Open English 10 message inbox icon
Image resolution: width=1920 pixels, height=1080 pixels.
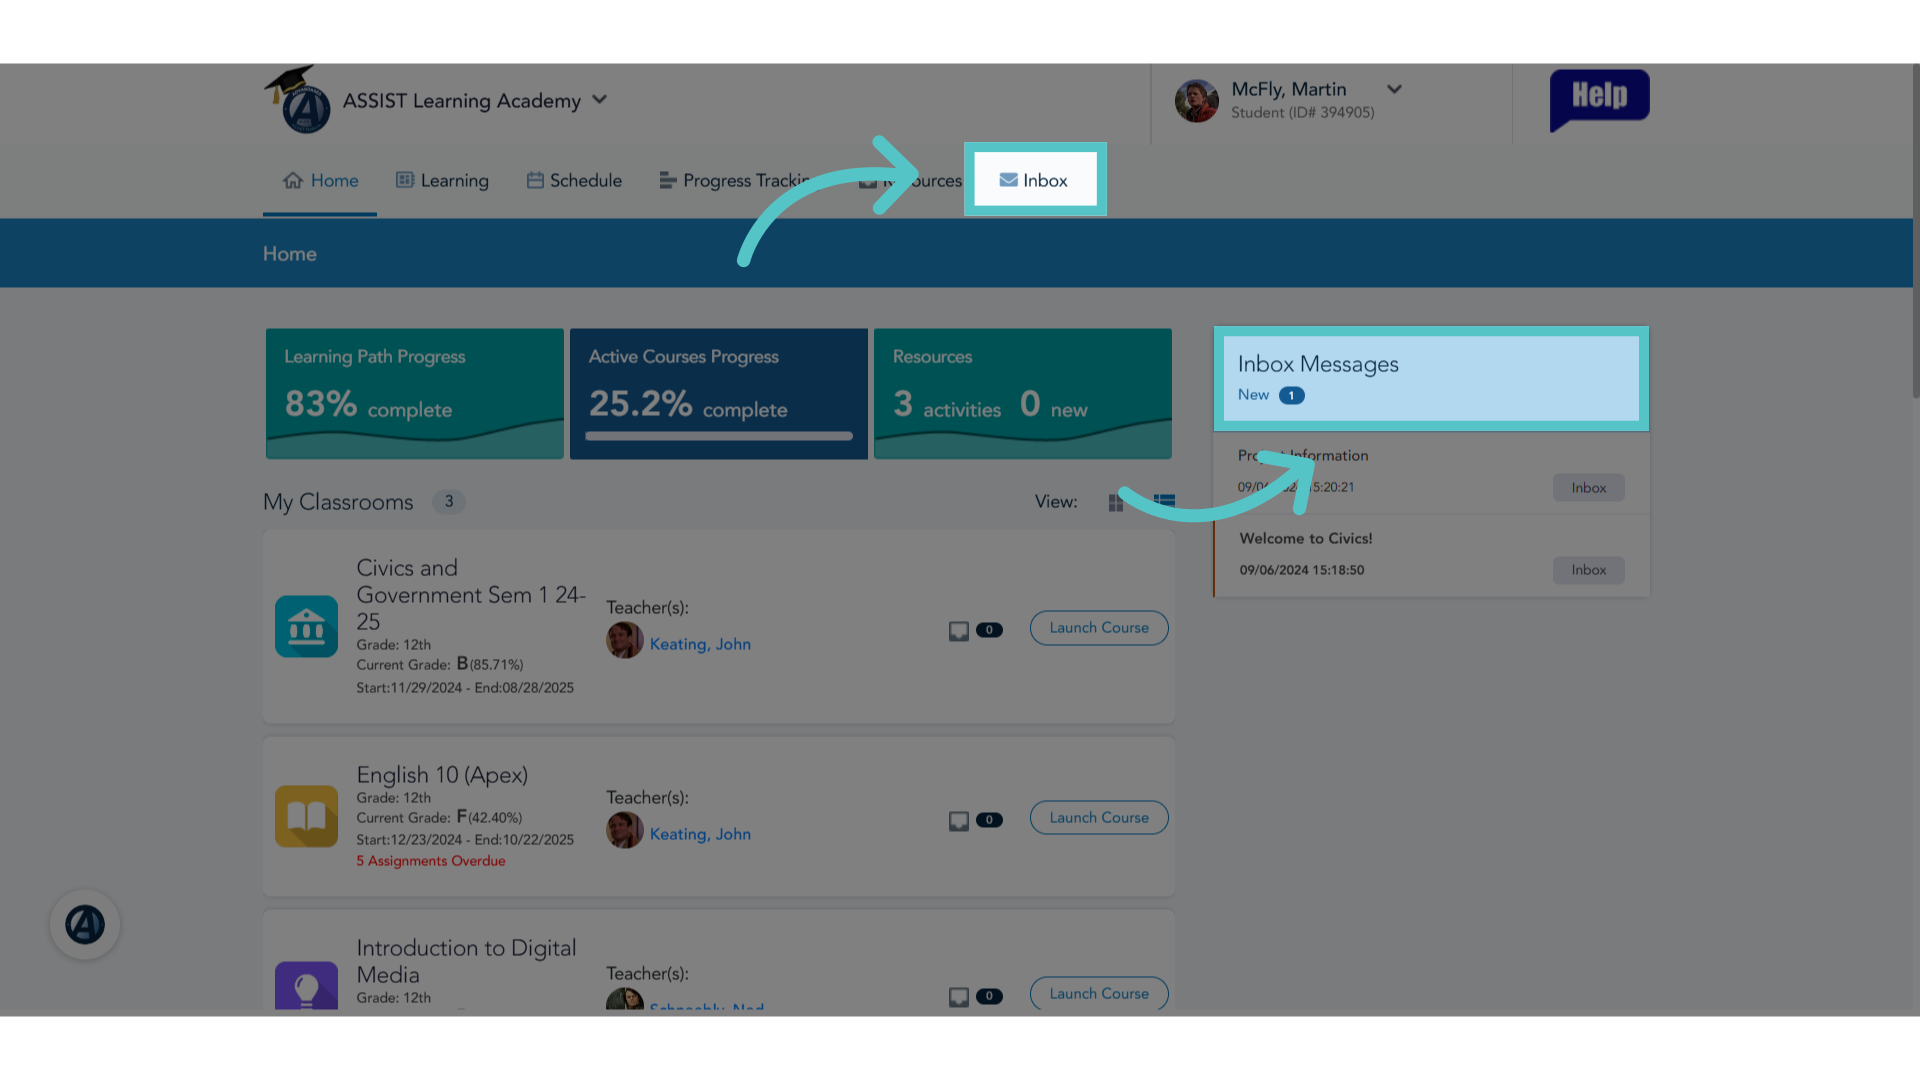pyautogui.click(x=958, y=821)
